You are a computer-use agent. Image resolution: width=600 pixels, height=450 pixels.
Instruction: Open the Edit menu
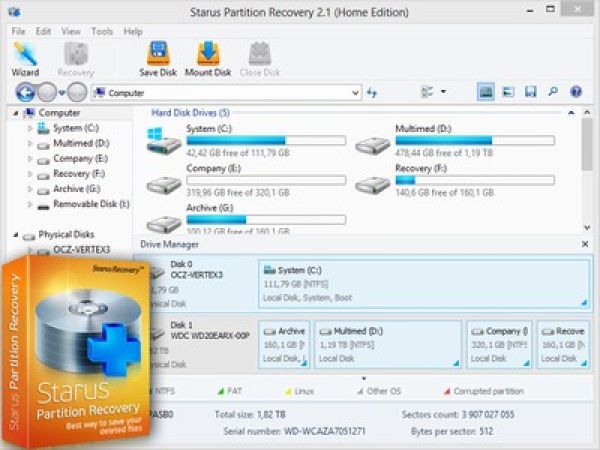tap(43, 31)
